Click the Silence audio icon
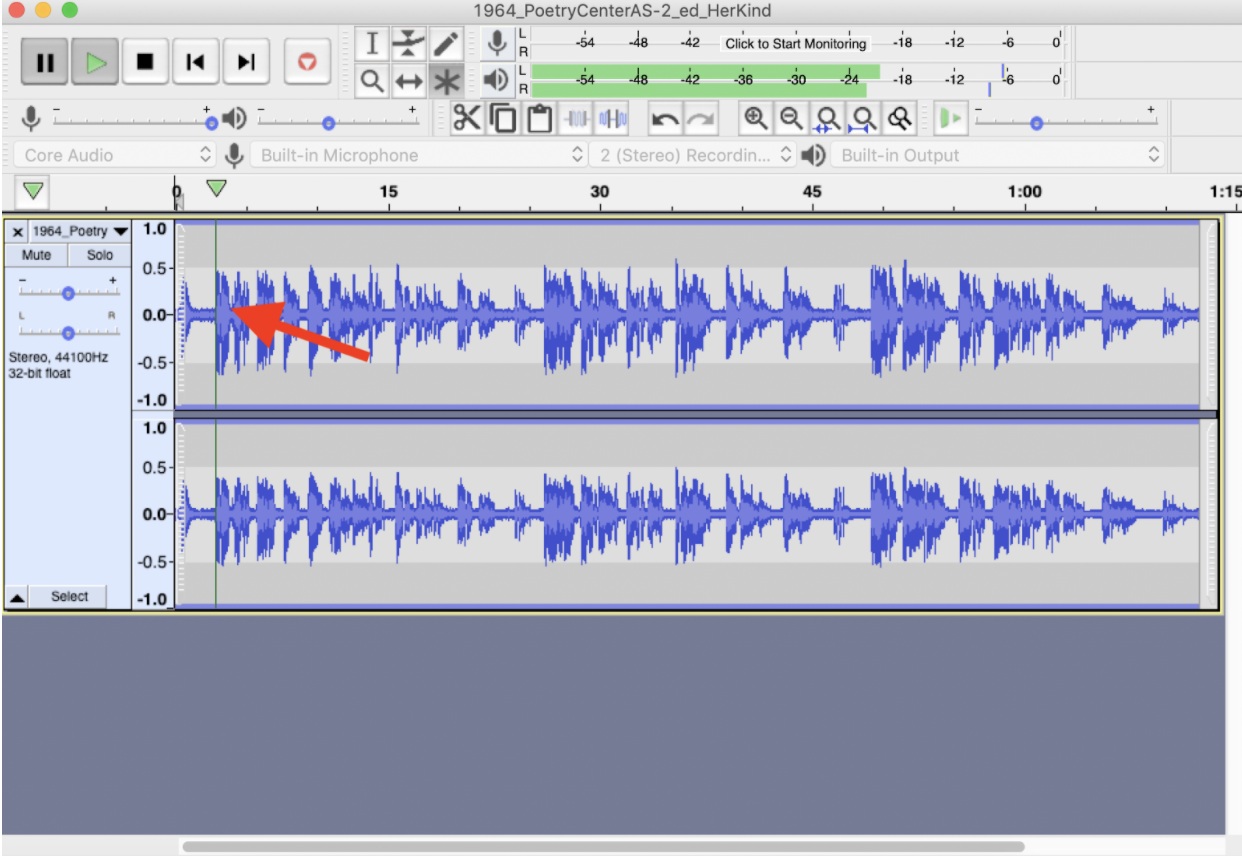The height and width of the screenshot is (856, 1242). [x=612, y=119]
